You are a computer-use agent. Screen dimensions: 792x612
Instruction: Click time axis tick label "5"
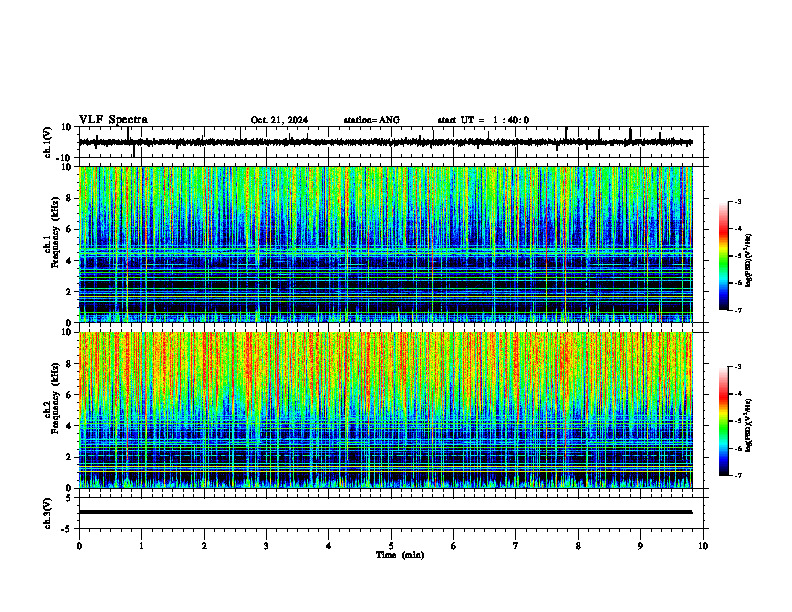391,546
